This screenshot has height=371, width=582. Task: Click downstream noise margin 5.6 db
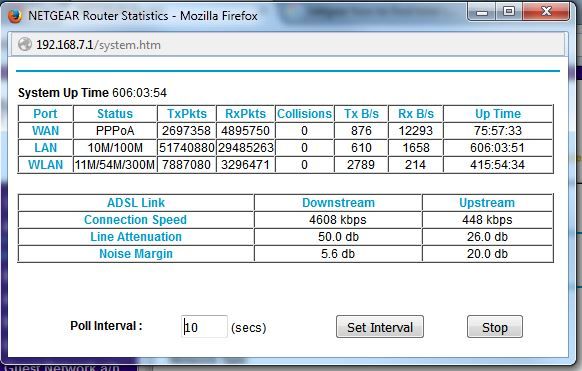pyautogui.click(x=338, y=254)
